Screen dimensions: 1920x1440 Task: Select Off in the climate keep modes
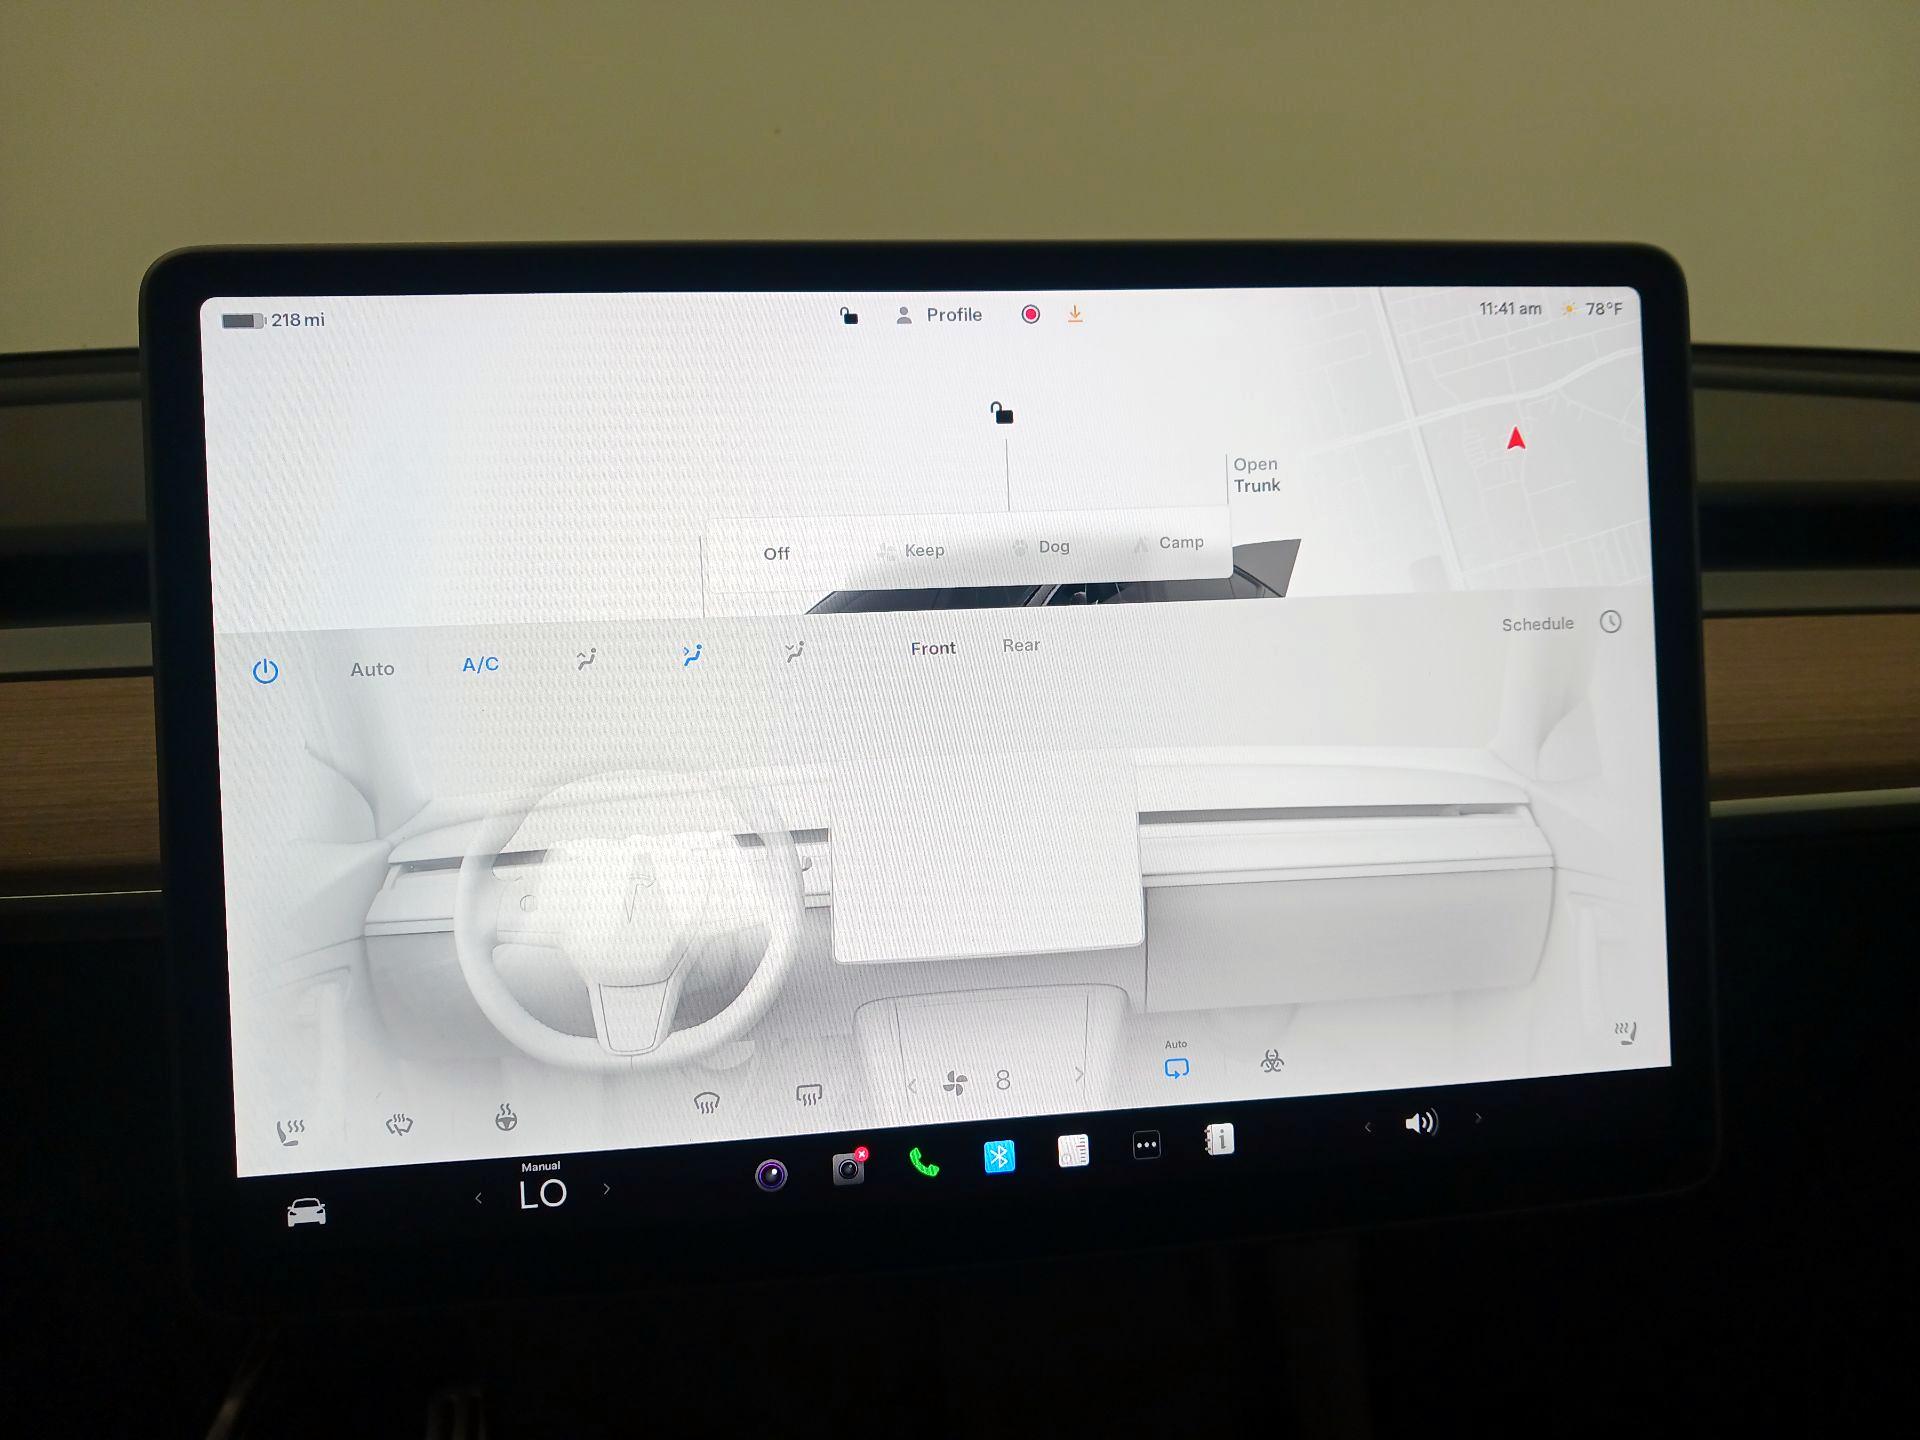tap(776, 553)
